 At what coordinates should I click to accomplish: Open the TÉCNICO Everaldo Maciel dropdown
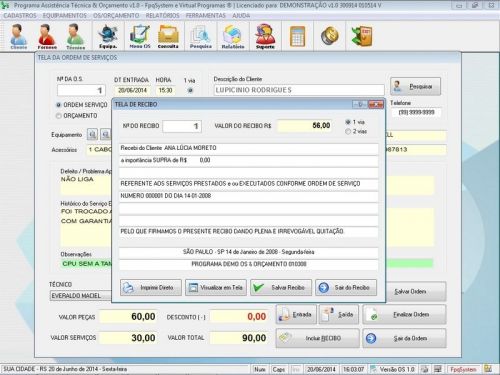click(80, 296)
